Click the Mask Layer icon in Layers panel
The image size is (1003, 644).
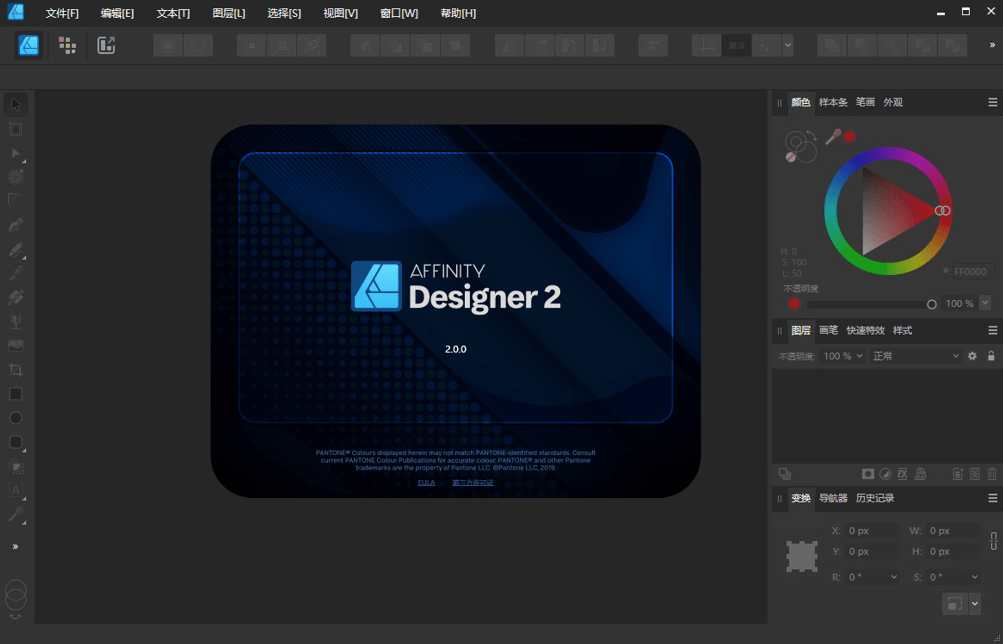[868, 473]
